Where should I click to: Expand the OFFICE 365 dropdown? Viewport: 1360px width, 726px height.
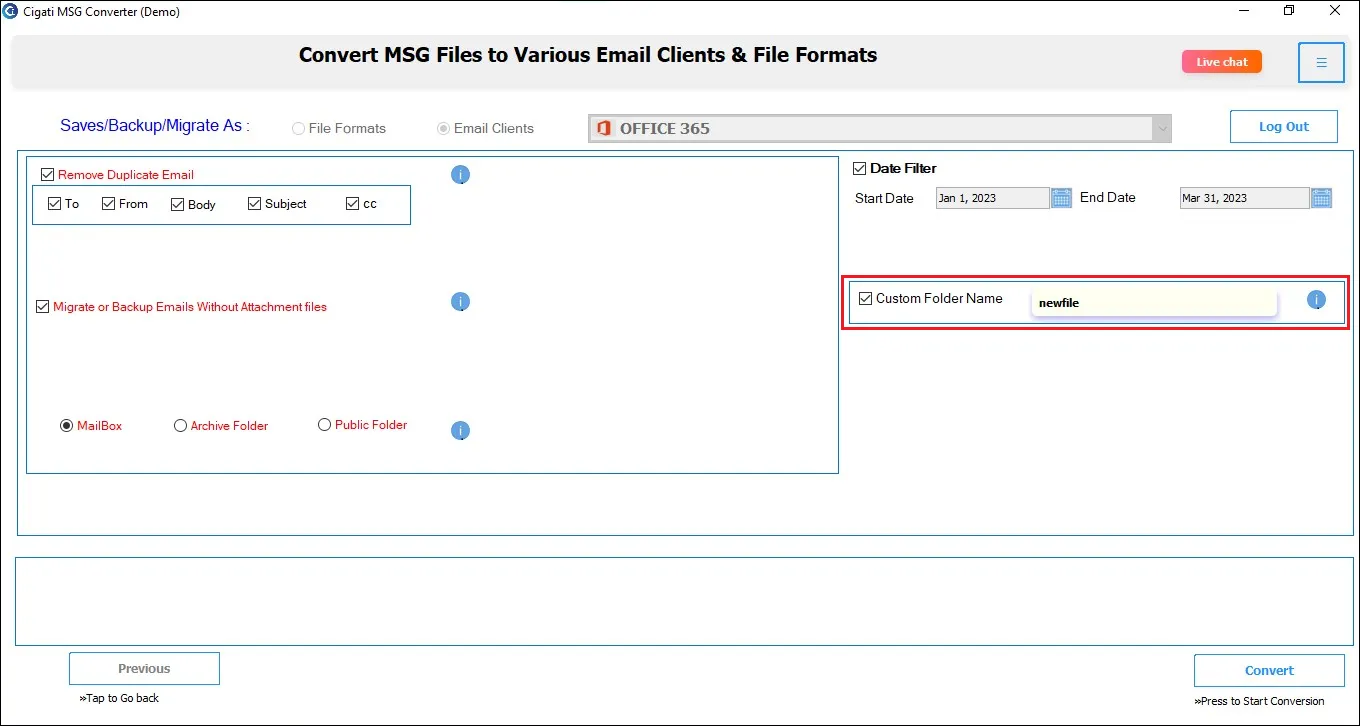tap(1161, 128)
